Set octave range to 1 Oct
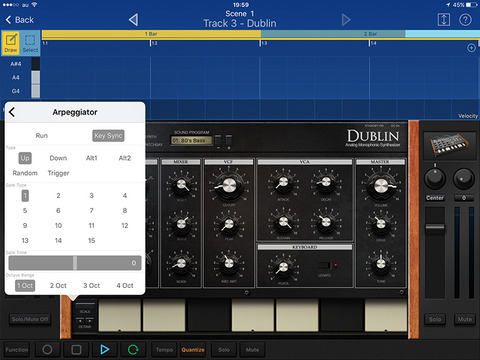480x360 pixels. (25, 286)
